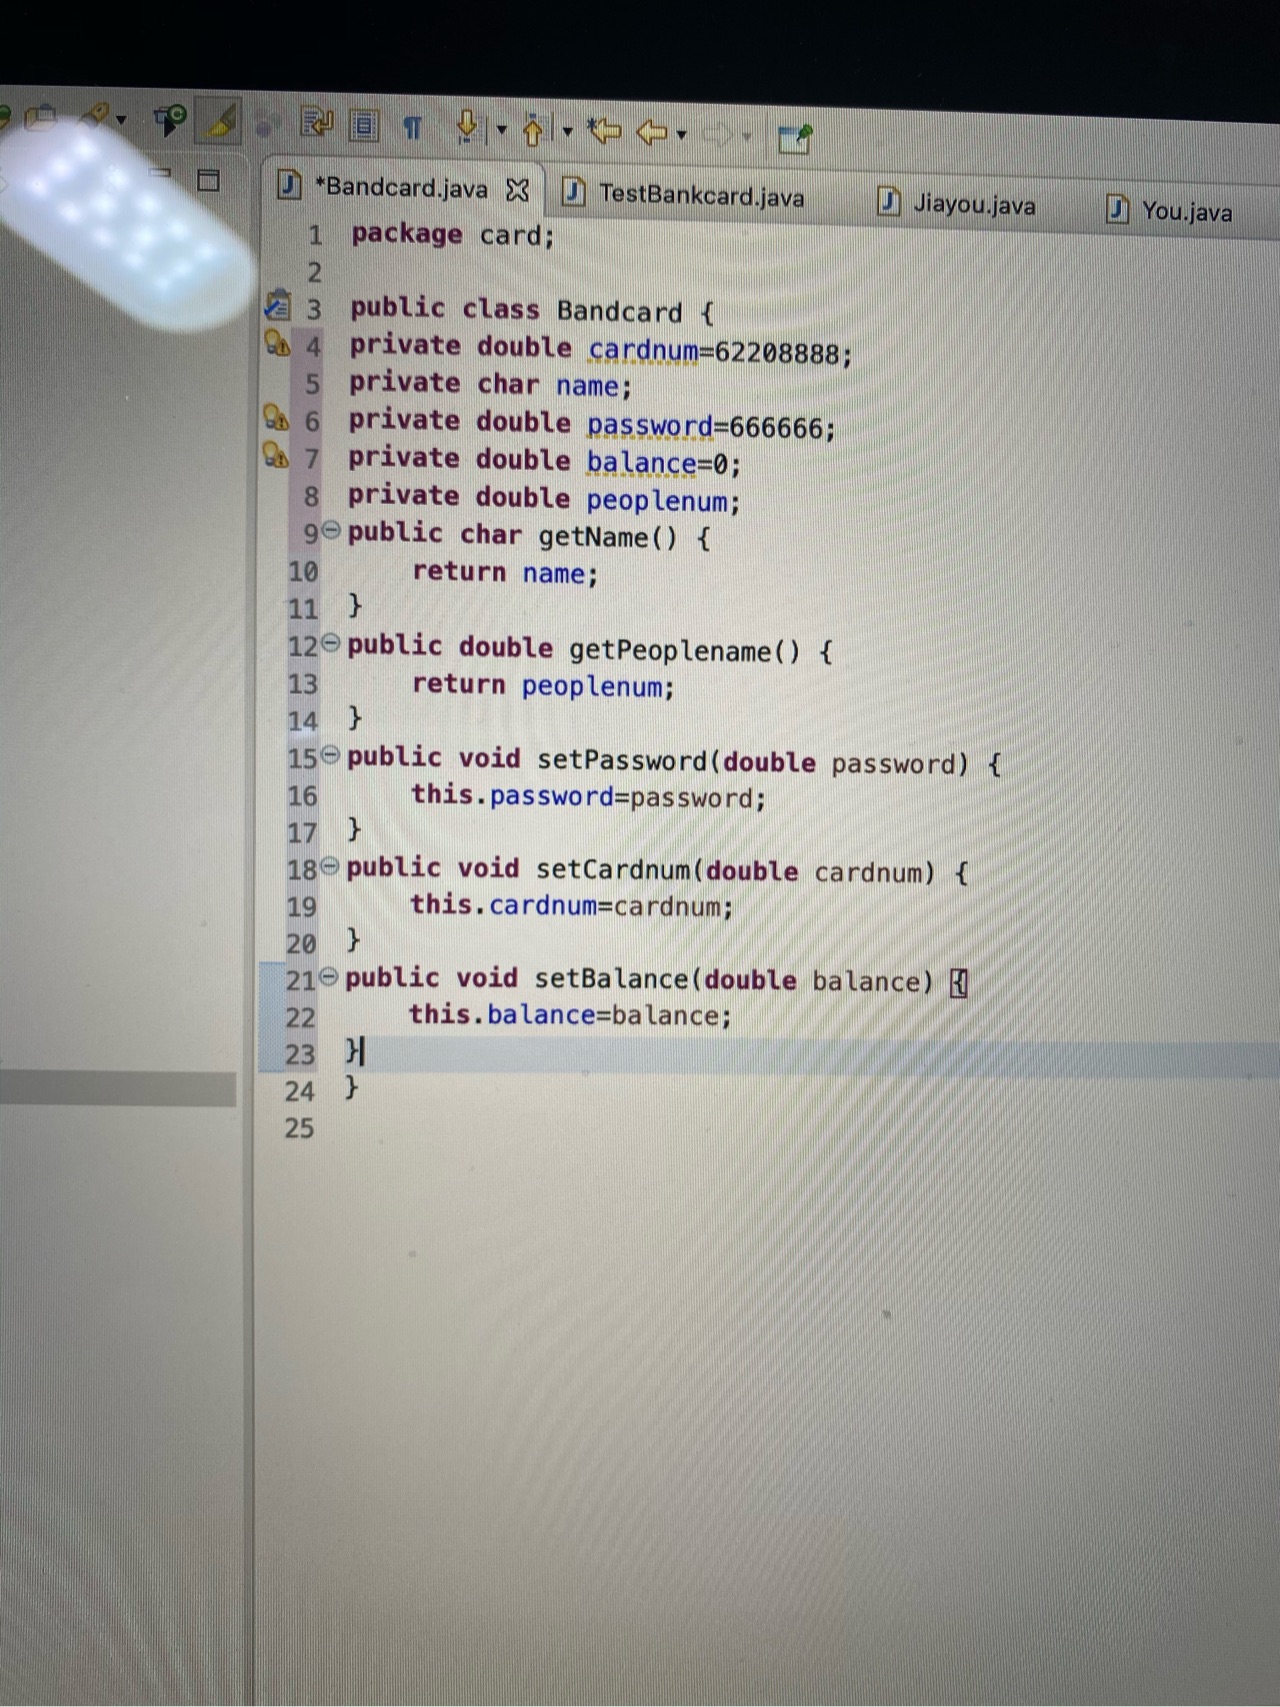Close the Bandcard.java editor tab
The image size is (1280, 1707).
tap(517, 189)
